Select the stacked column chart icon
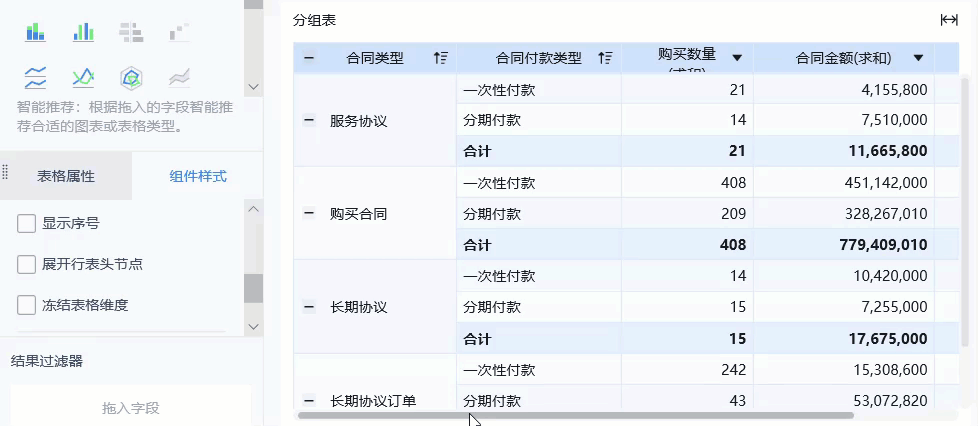The height and width of the screenshot is (426, 978). (x=36, y=31)
